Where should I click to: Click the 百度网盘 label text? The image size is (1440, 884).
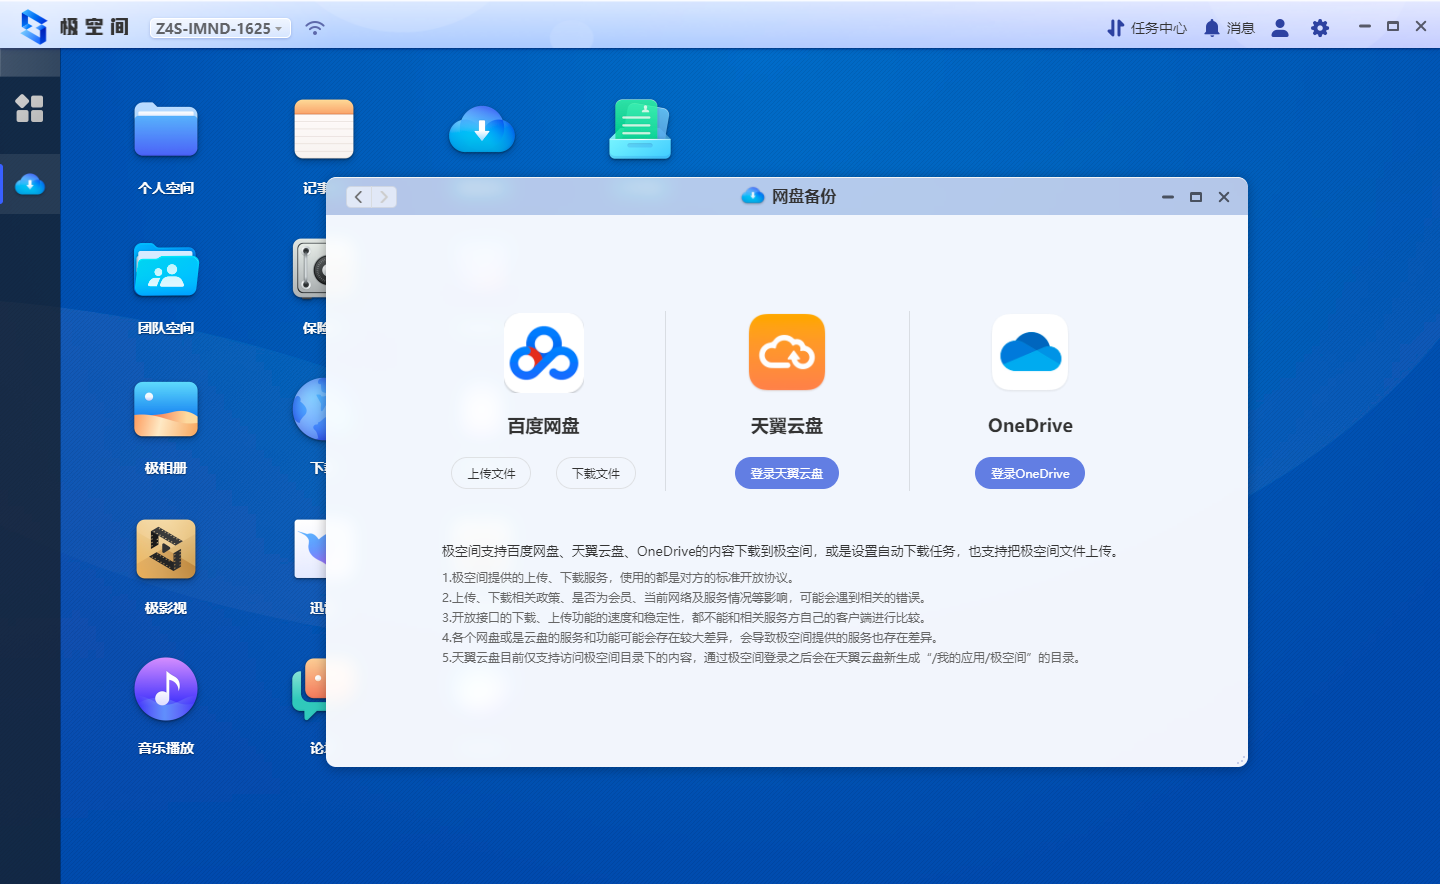click(544, 426)
